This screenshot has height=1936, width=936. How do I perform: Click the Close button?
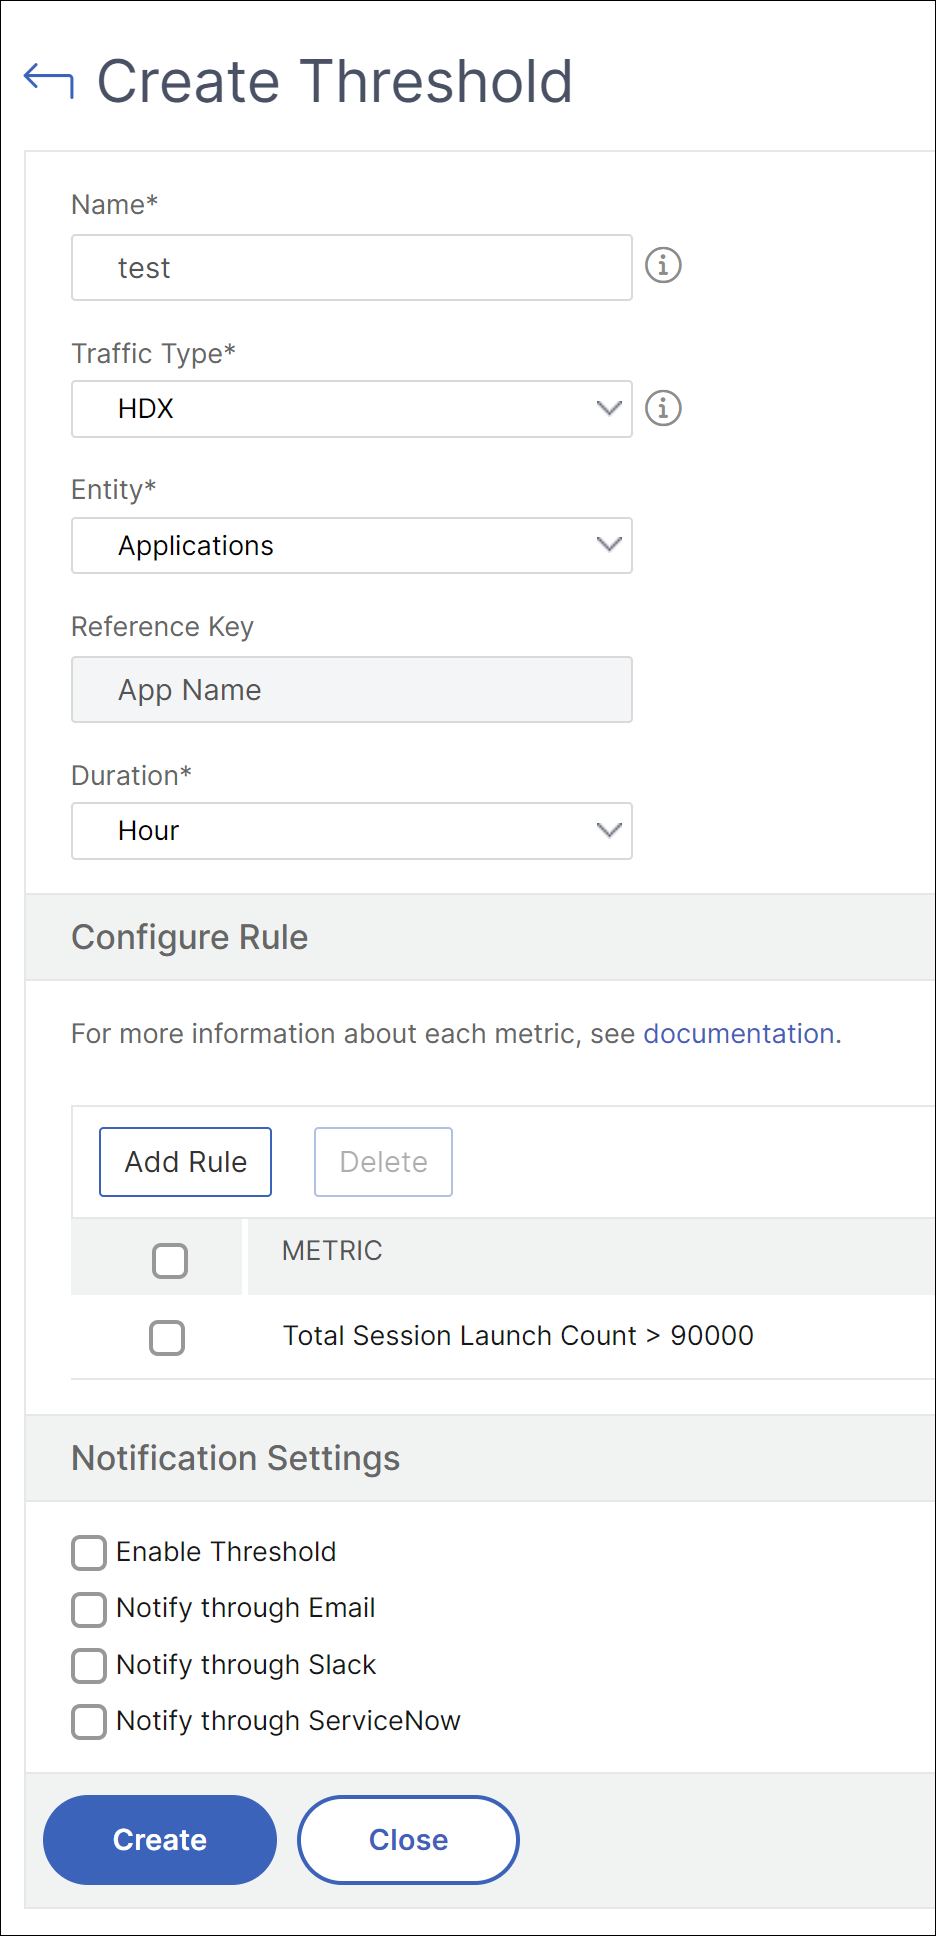coord(408,1840)
